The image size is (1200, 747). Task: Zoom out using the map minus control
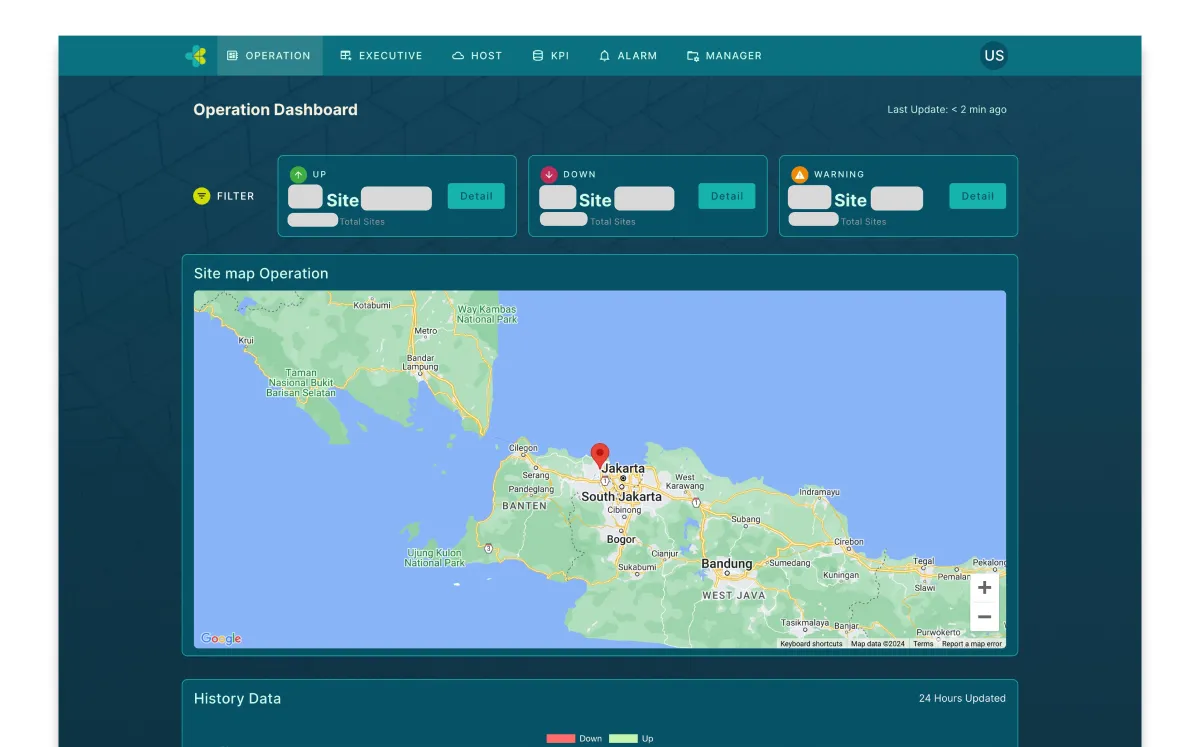tap(984, 617)
